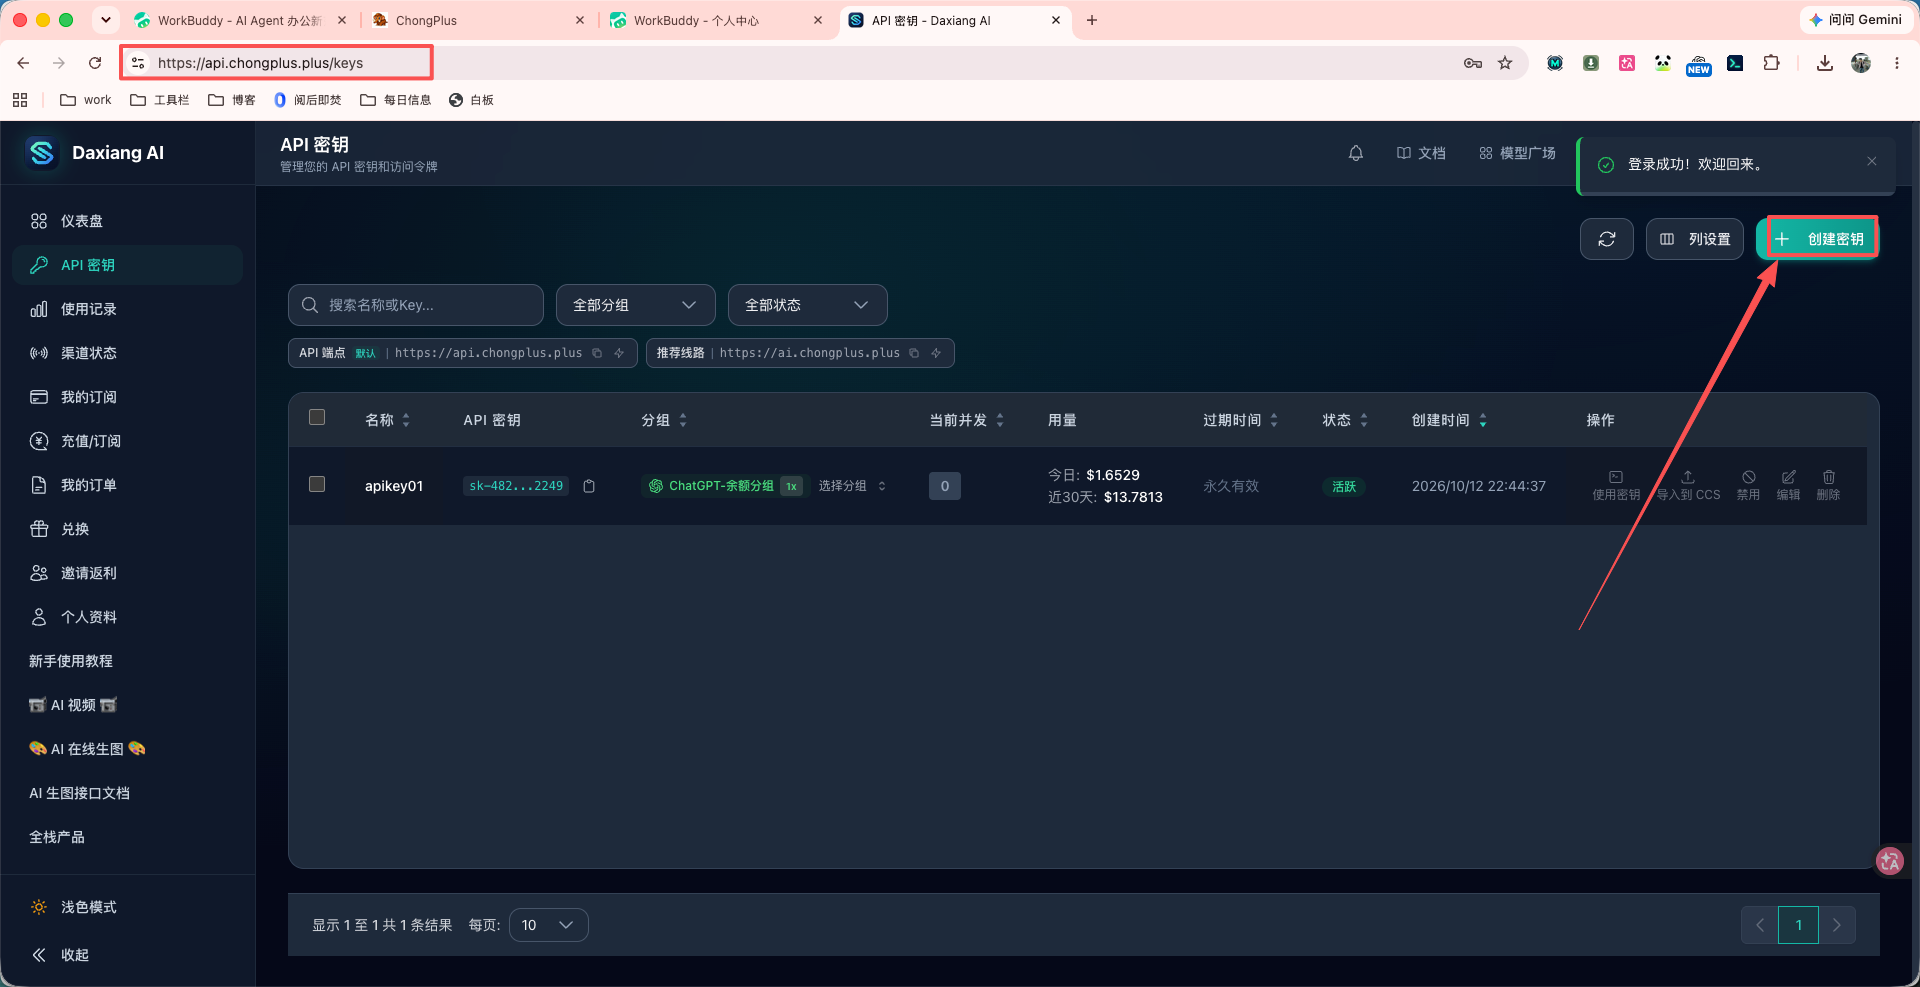Click the 创建密钥 button

click(x=1820, y=239)
